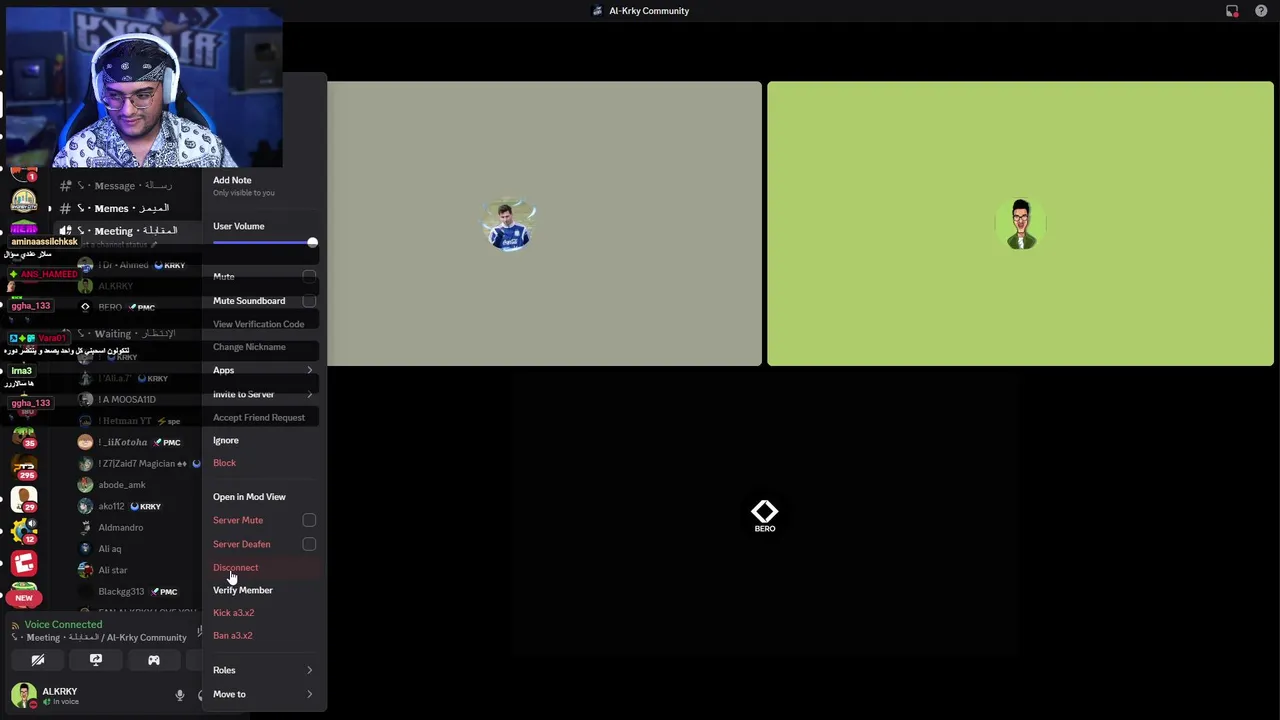Share your screen button in voice panel
The width and height of the screenshot is (1280, 720).
click(x=96, y=660)
